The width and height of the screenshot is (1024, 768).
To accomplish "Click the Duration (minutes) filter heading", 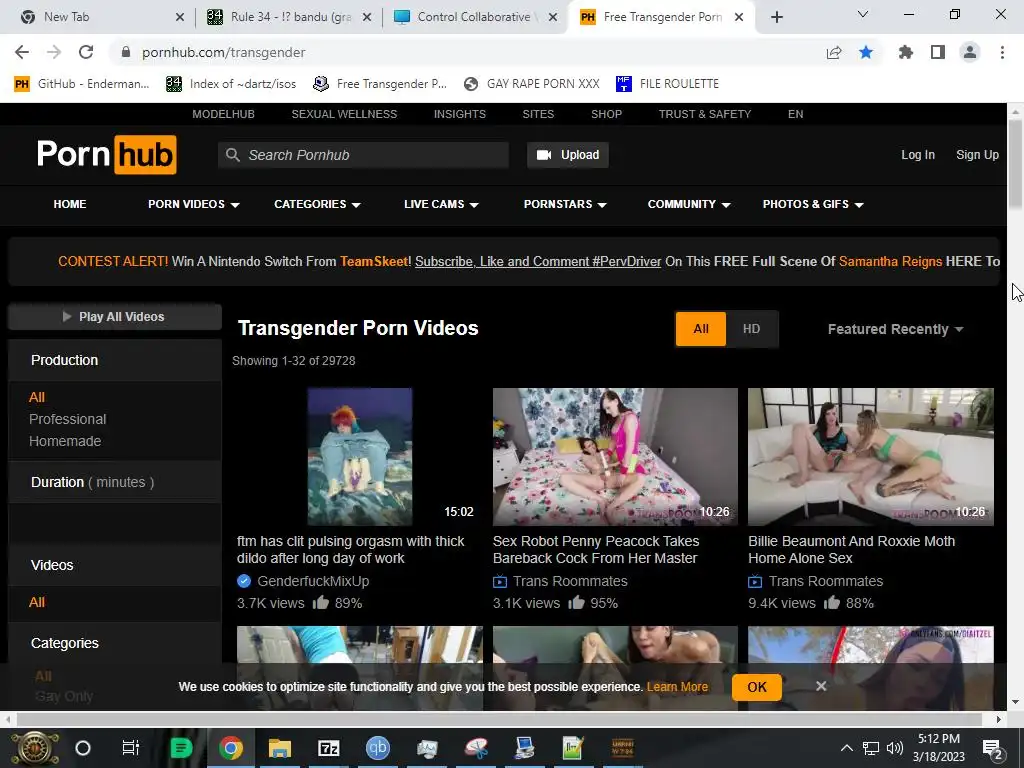I will (92, 482).
